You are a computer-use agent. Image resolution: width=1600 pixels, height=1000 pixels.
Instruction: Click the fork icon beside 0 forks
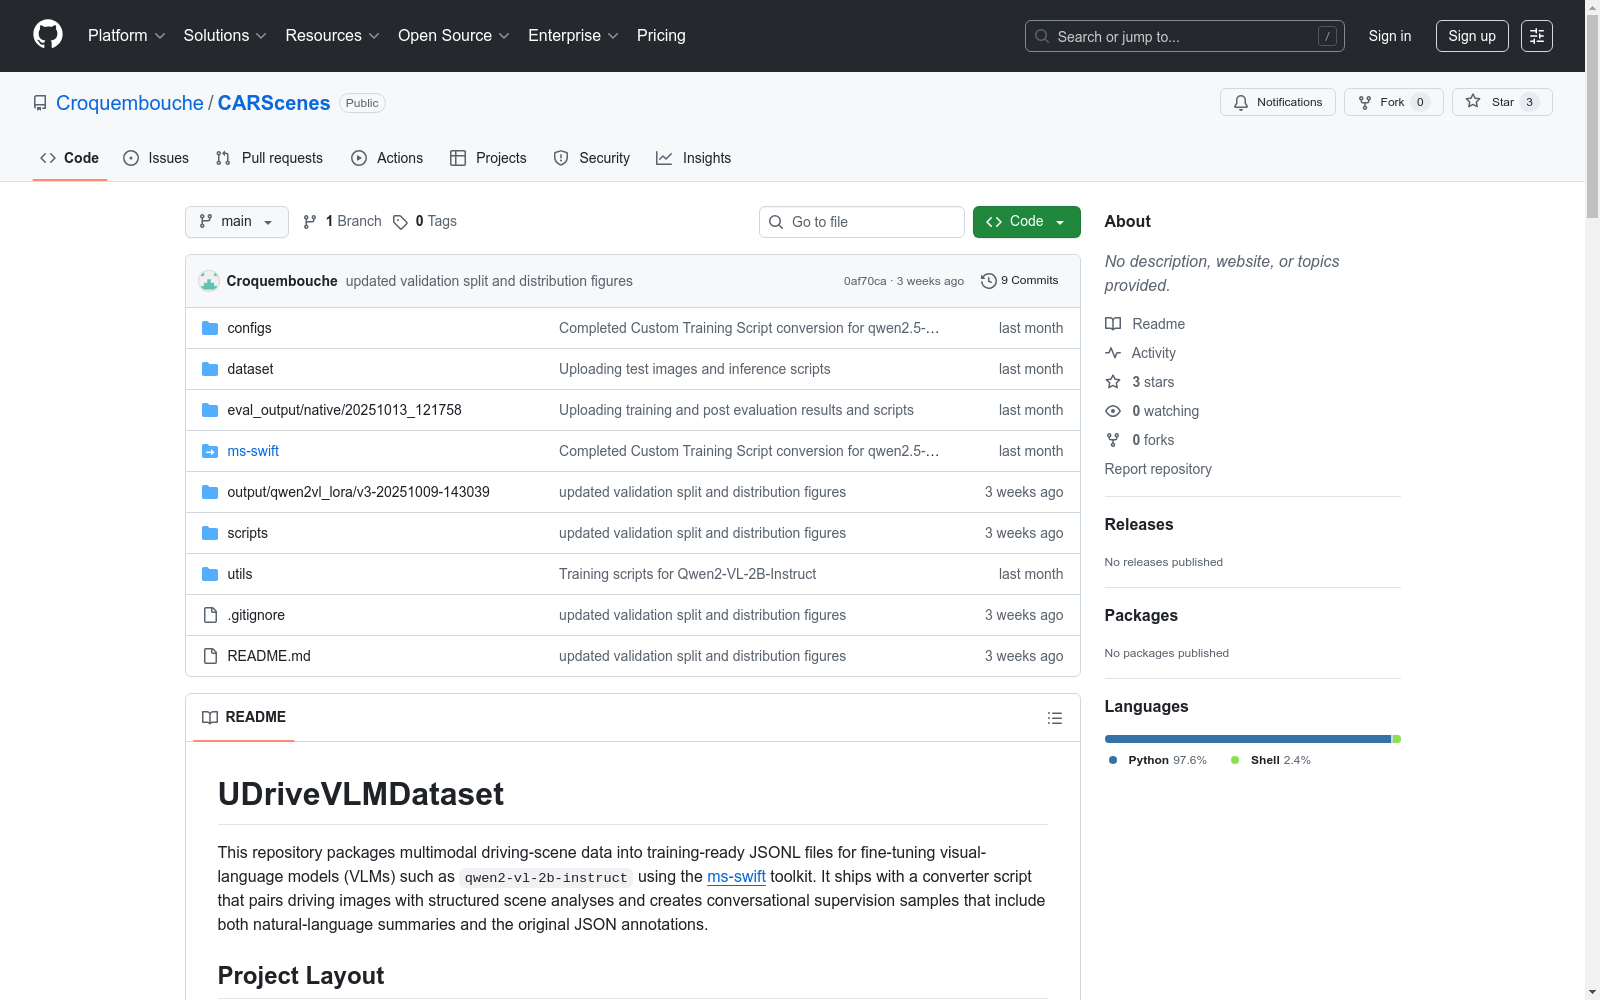[1113, 440]
